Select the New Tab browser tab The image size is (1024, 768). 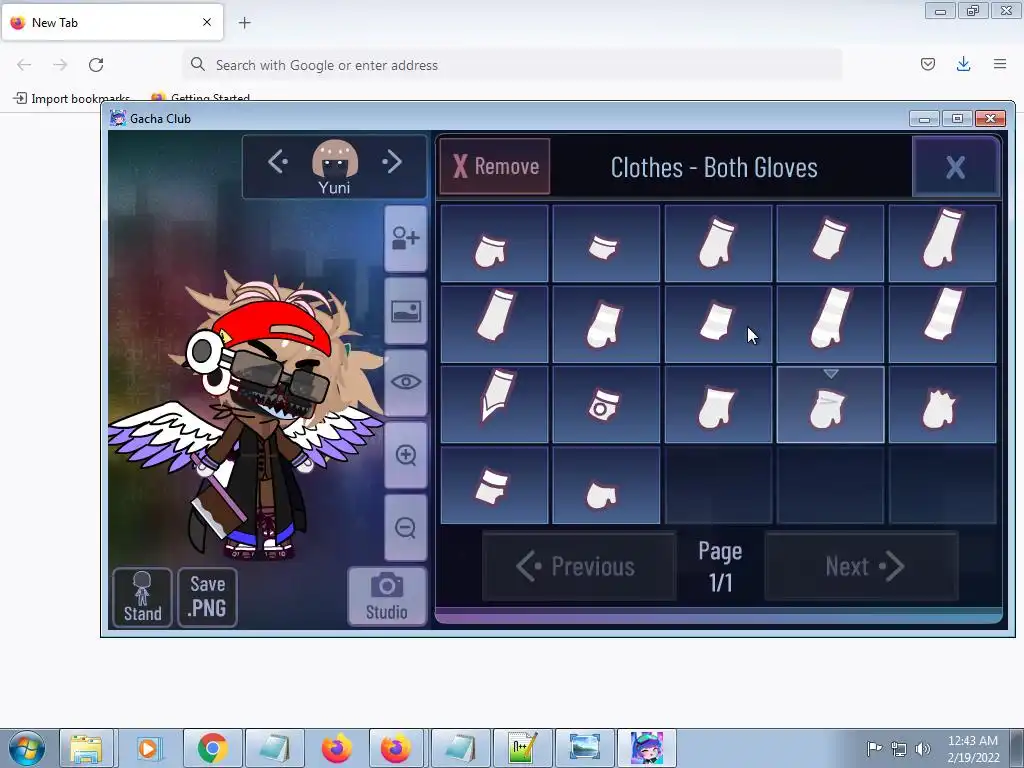coord(112,22)
